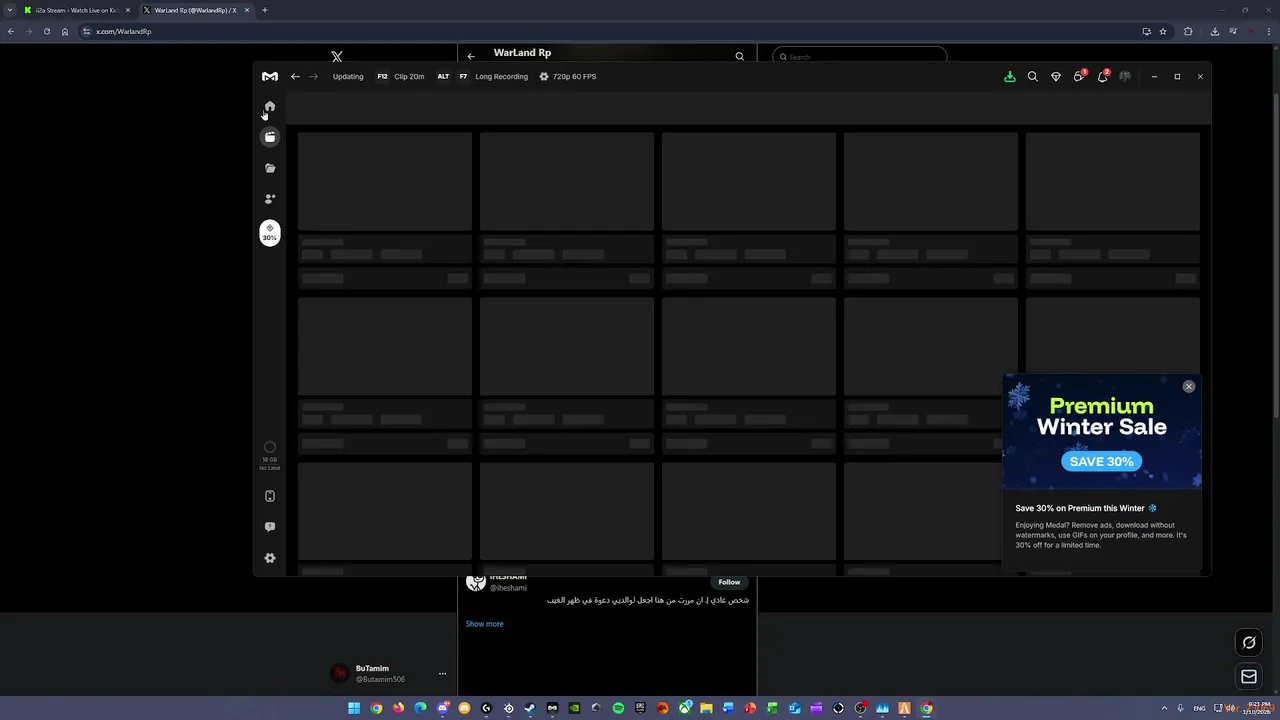Click the X Search input field
The width and height of the screenshot is (1280, 720).
point(859,57)
